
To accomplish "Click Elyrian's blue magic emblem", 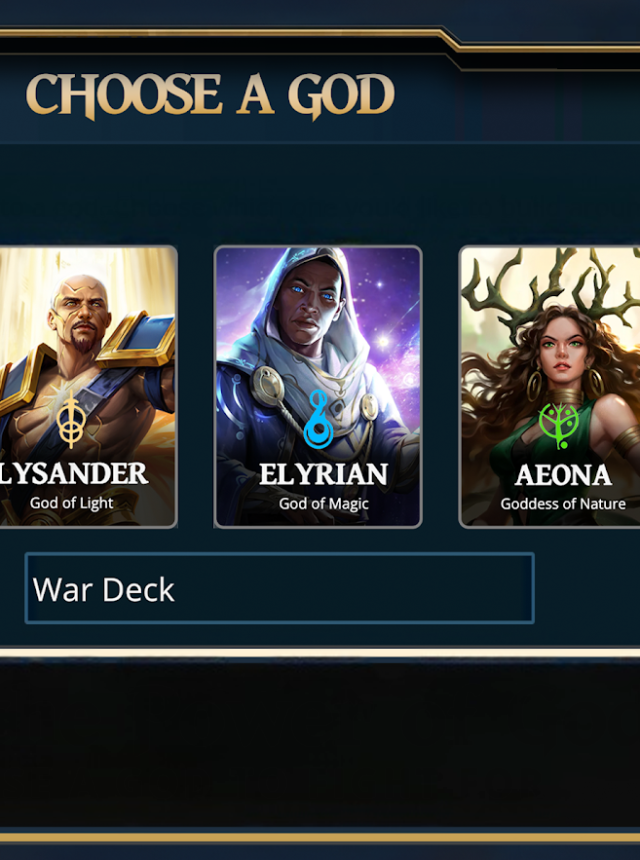I will pyautogui.click(x=318, y=418).
